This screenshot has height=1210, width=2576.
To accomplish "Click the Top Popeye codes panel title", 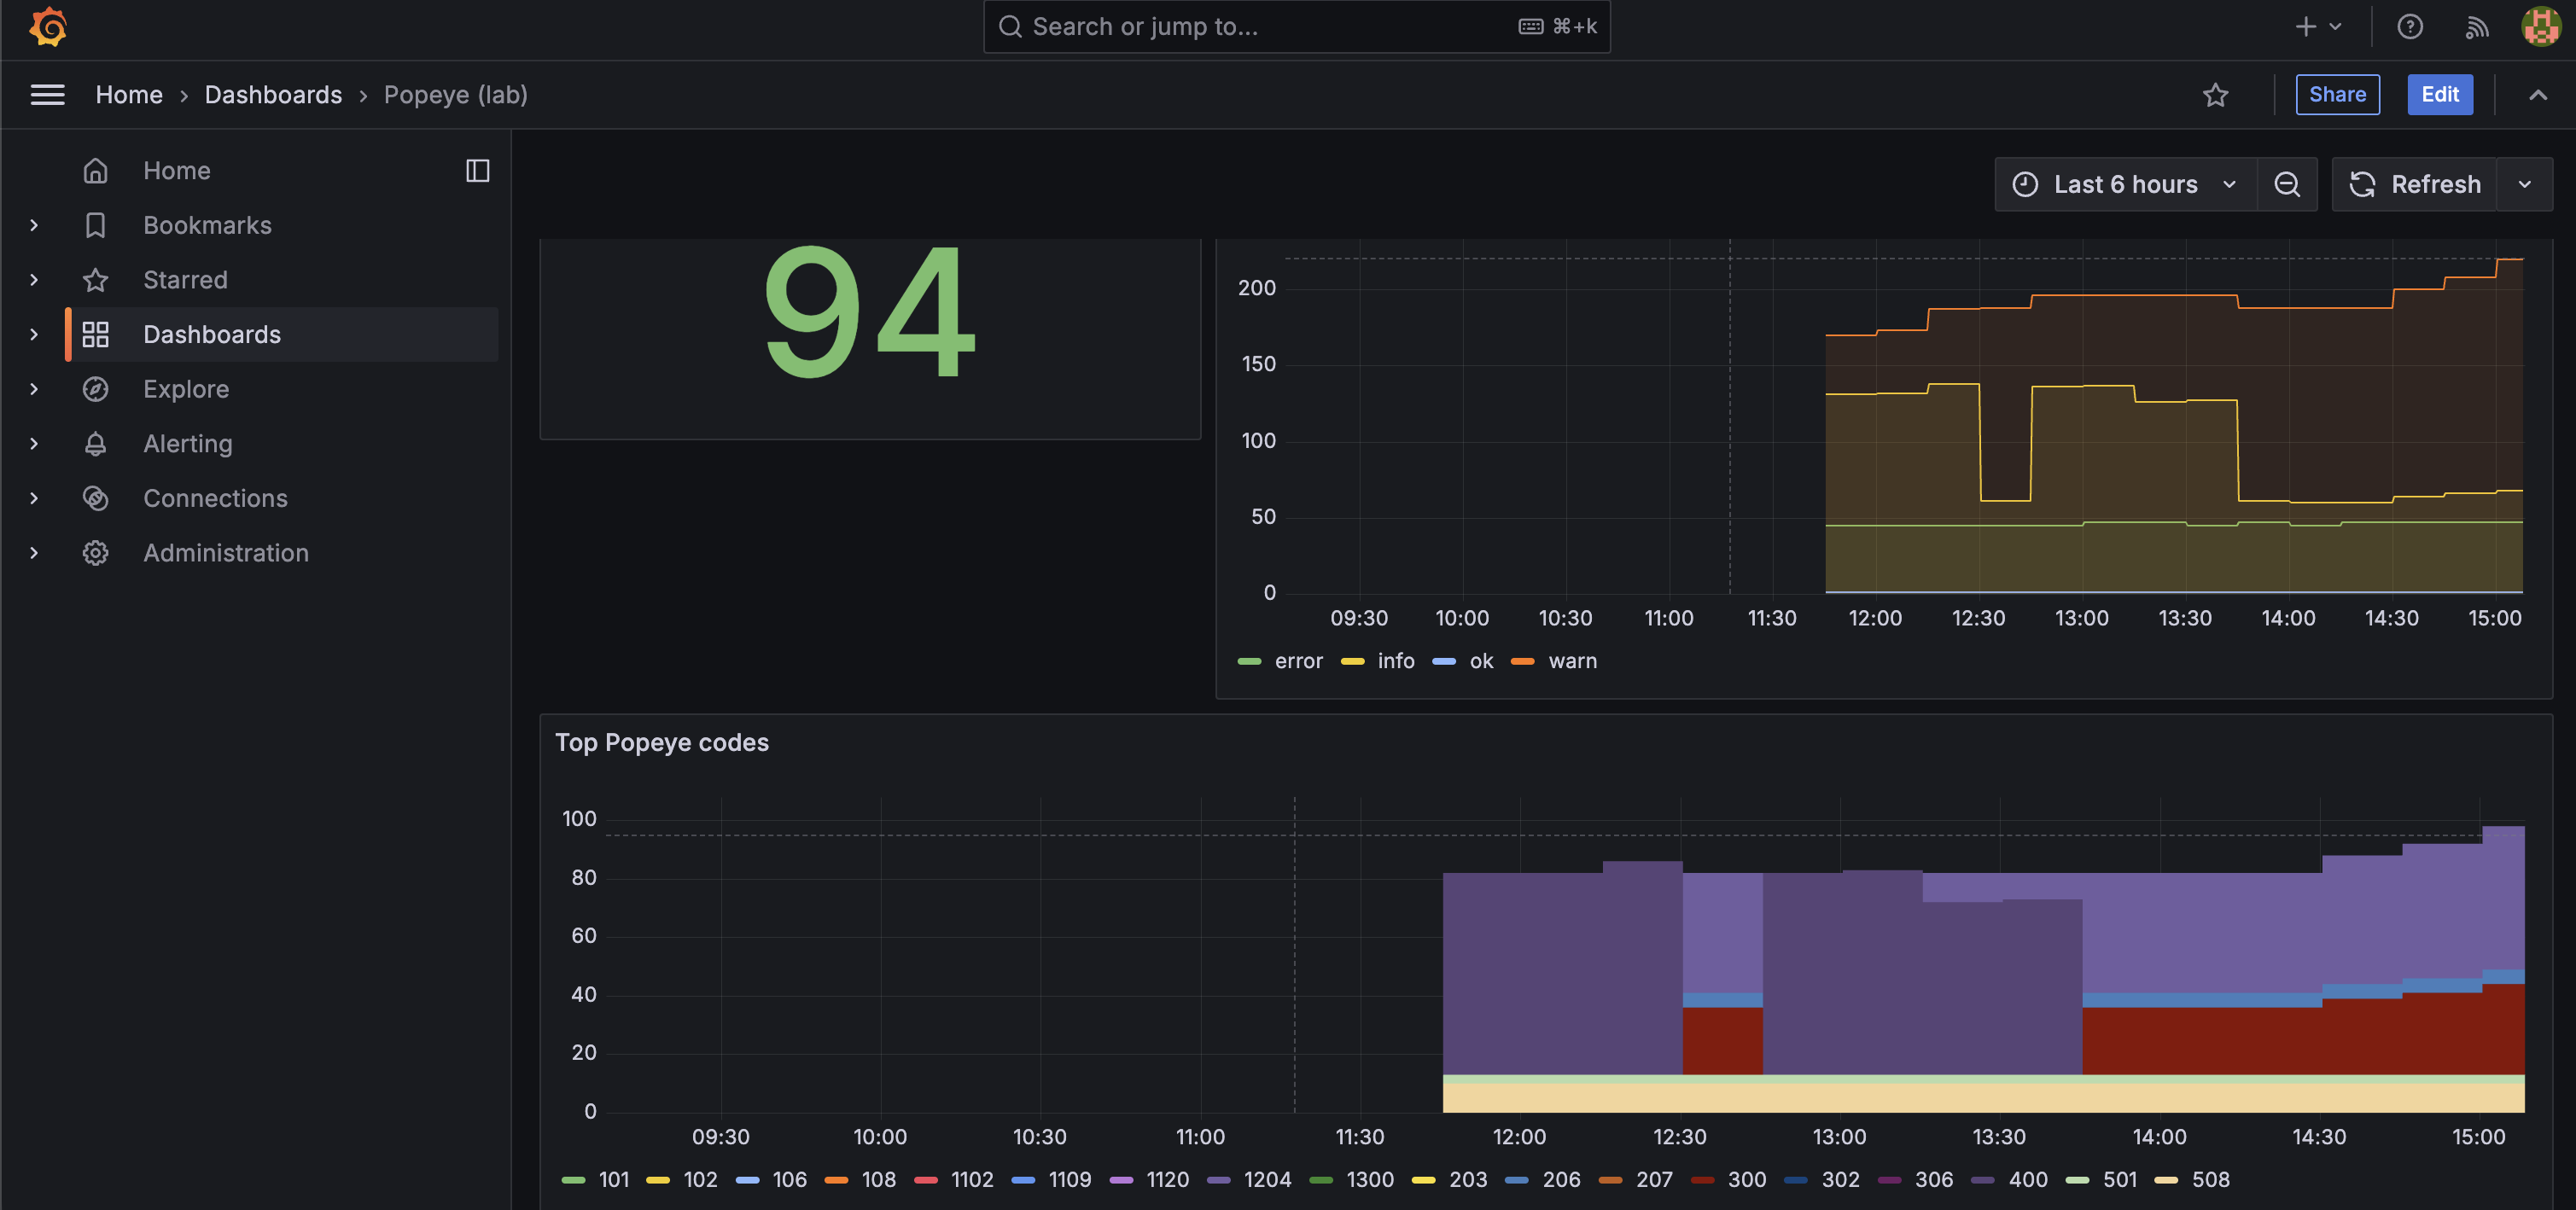I will tap(661, 743).
